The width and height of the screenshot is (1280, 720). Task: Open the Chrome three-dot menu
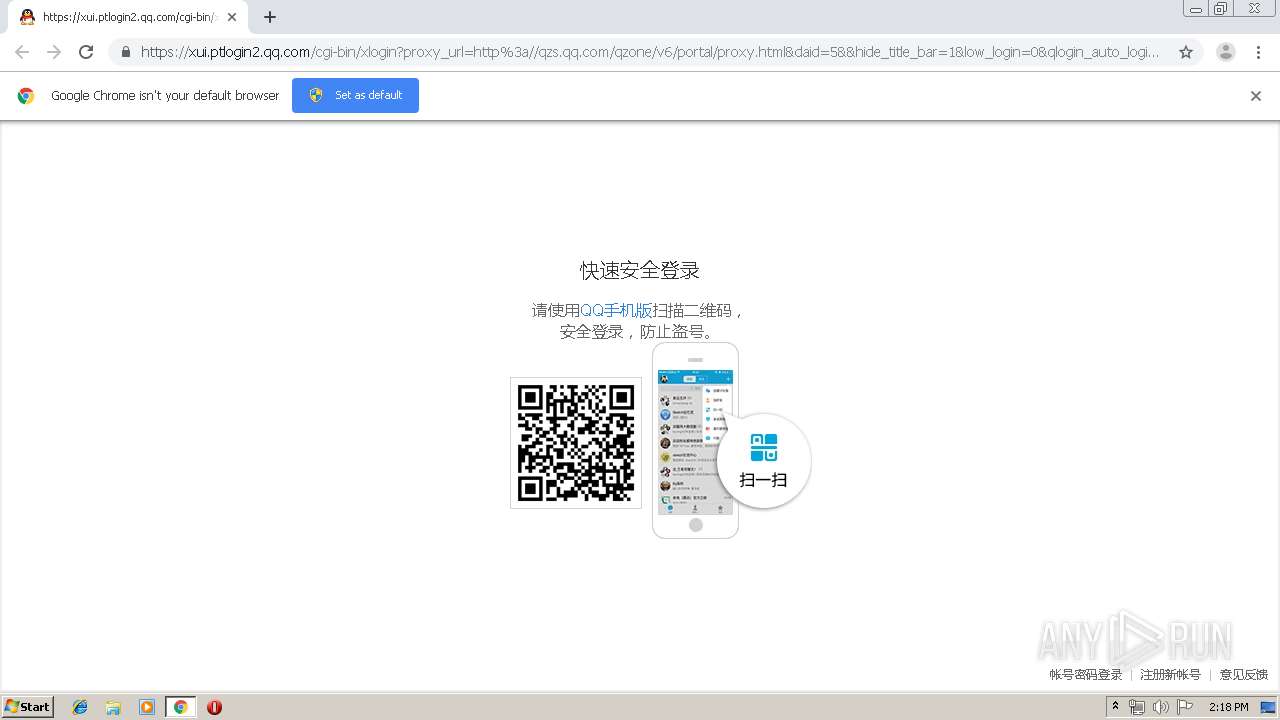point(1259,52)
